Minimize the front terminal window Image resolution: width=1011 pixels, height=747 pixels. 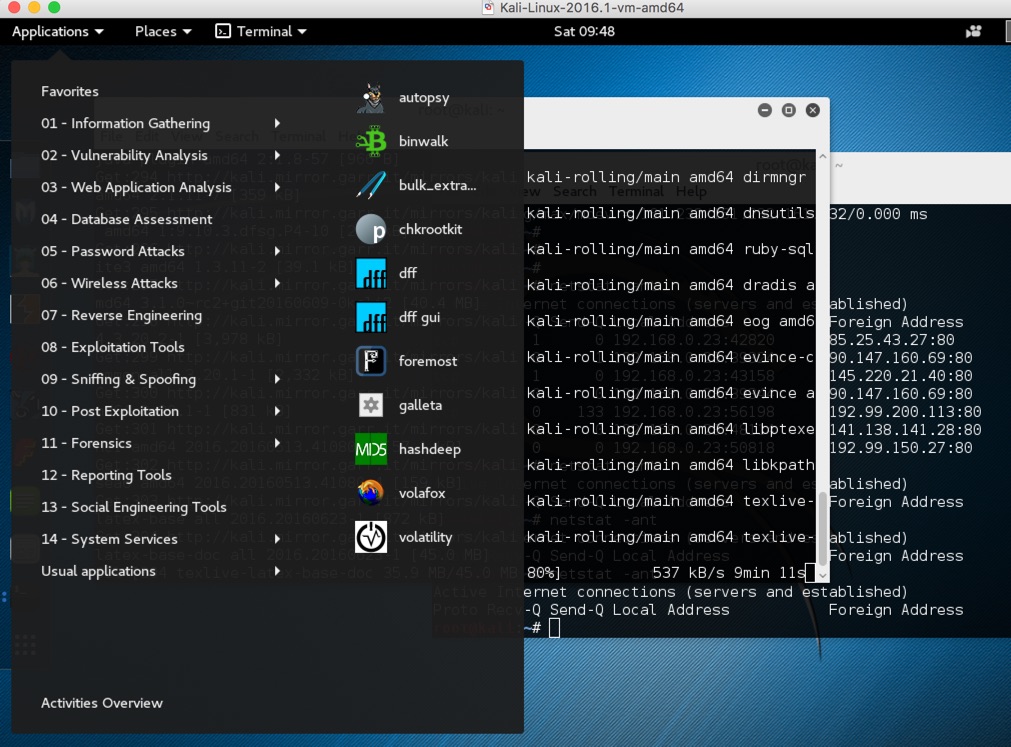765,110
